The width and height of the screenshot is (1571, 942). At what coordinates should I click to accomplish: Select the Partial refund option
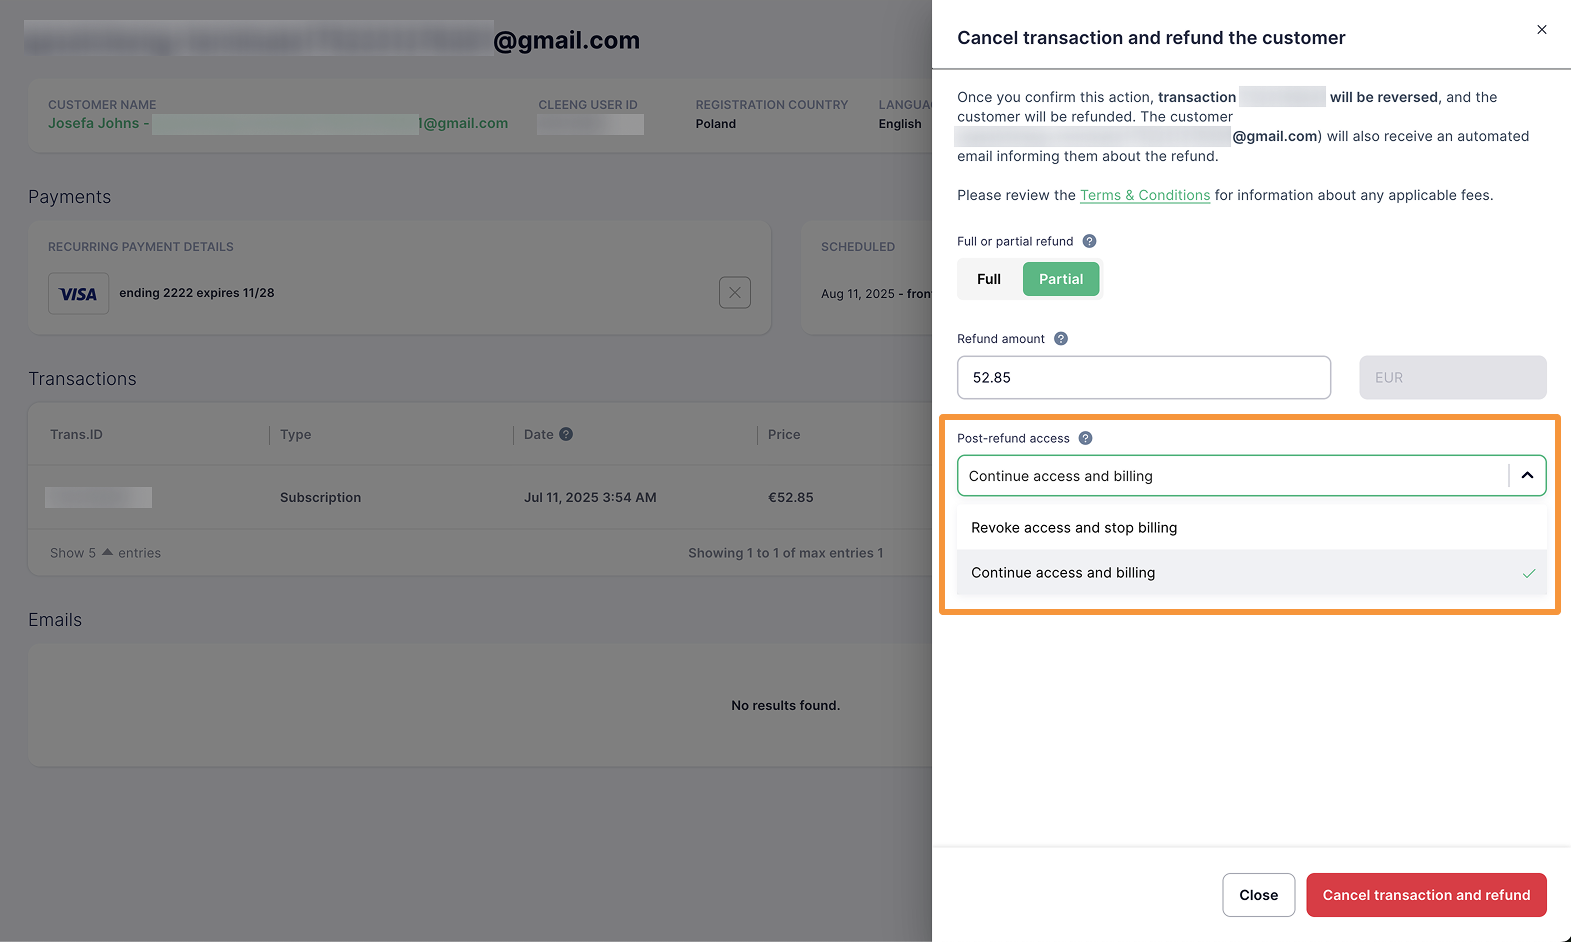pyautogui.click(x=1061, y=279)
